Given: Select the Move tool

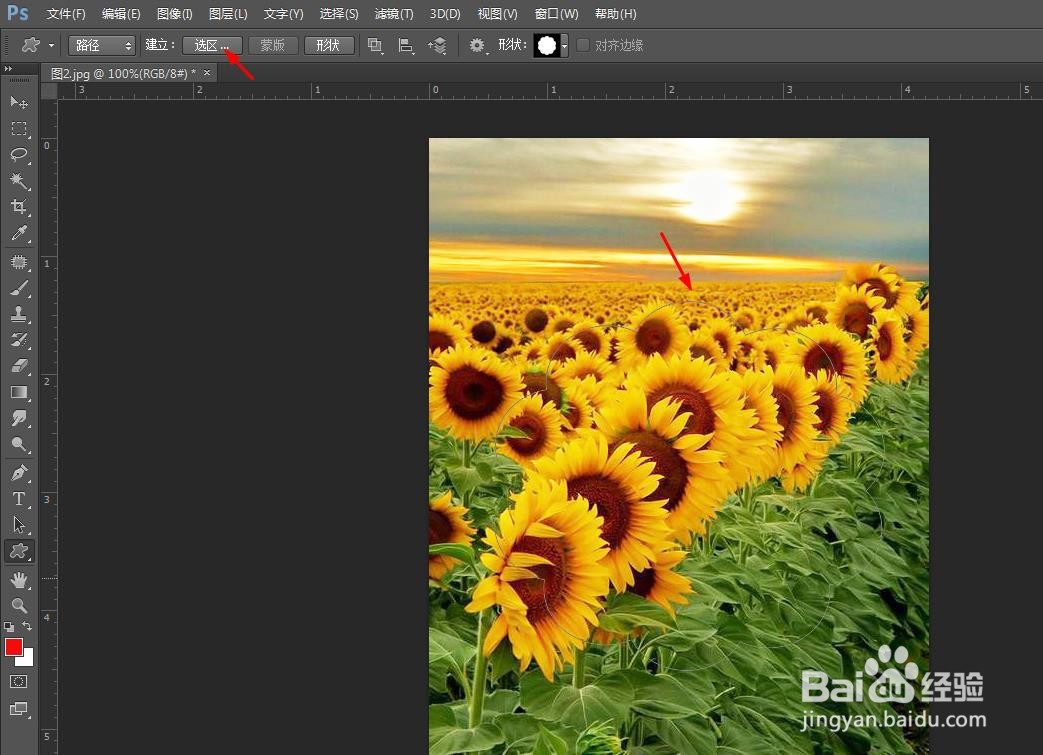Looking at the screenshot, I should coord(19,102).
